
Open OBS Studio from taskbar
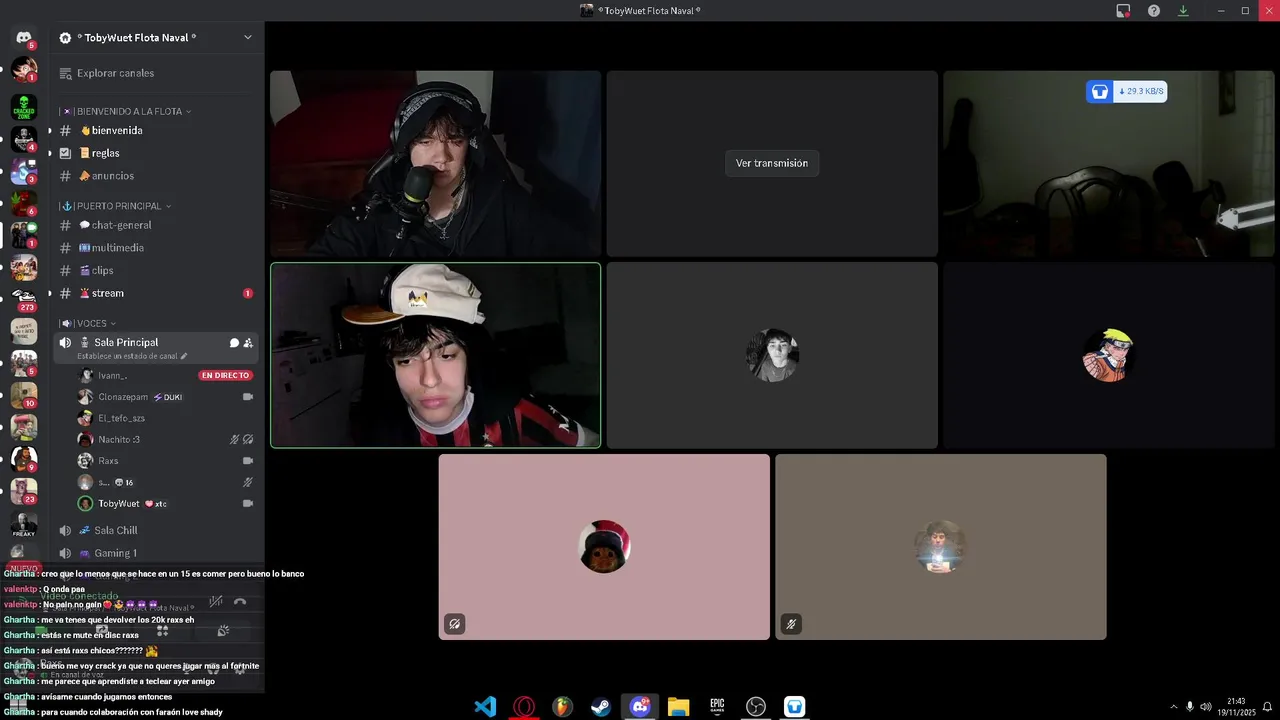pyautogui.click(x=756, y=707)
